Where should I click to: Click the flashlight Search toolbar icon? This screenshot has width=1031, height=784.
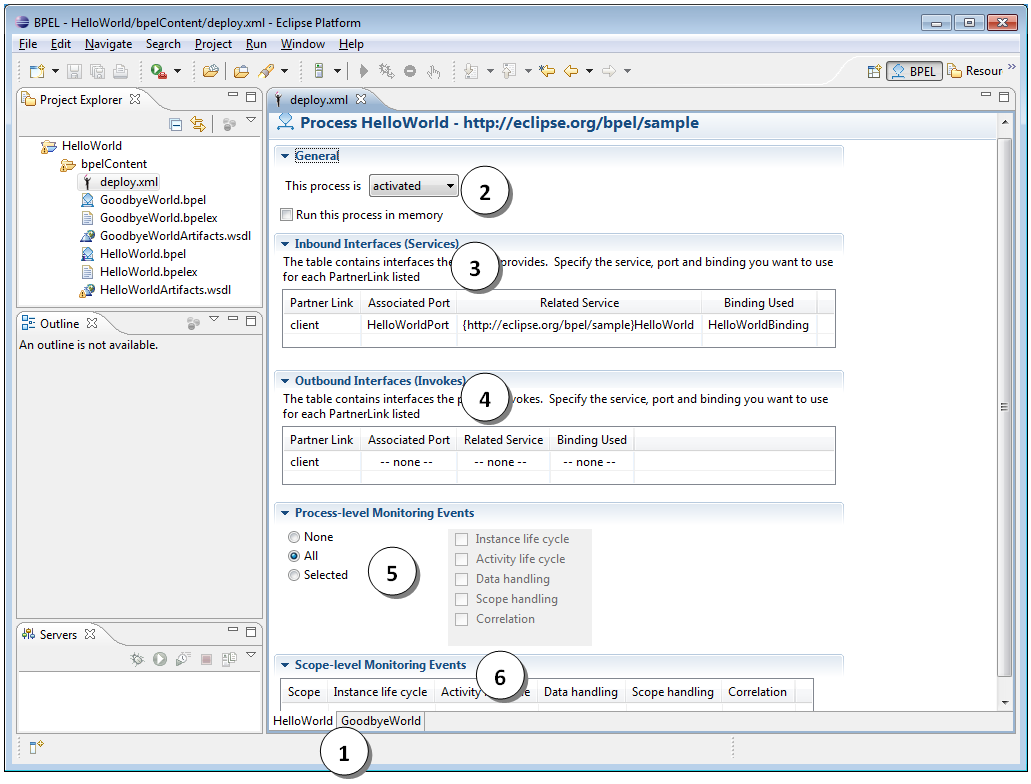(266, 71)
